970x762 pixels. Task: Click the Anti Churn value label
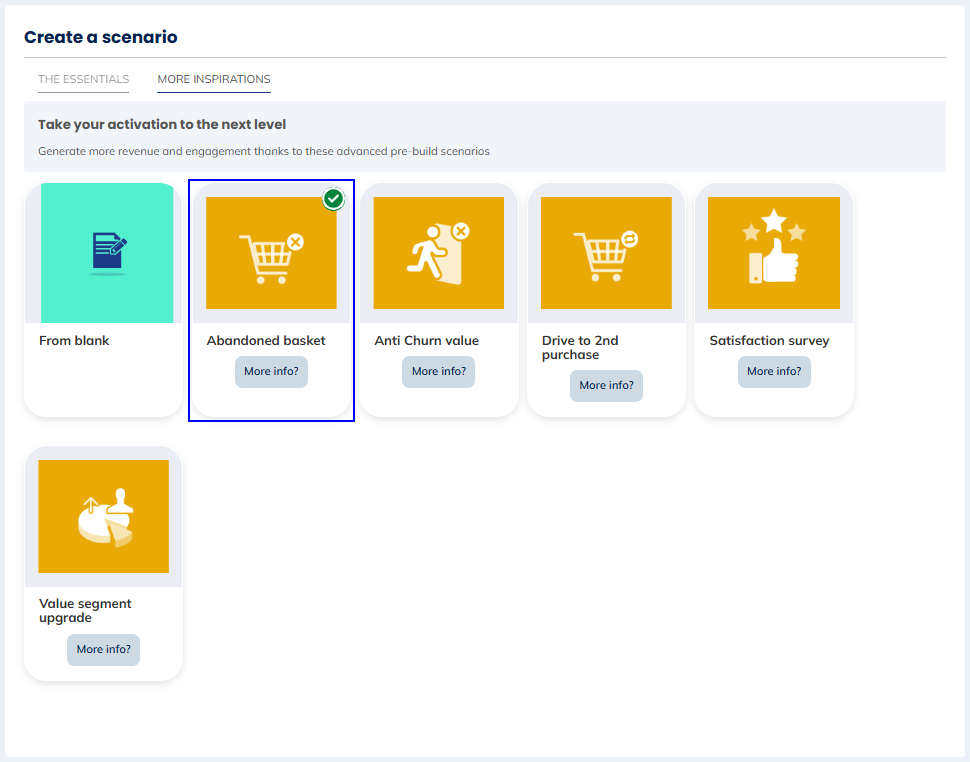click(x=426, y=341)
